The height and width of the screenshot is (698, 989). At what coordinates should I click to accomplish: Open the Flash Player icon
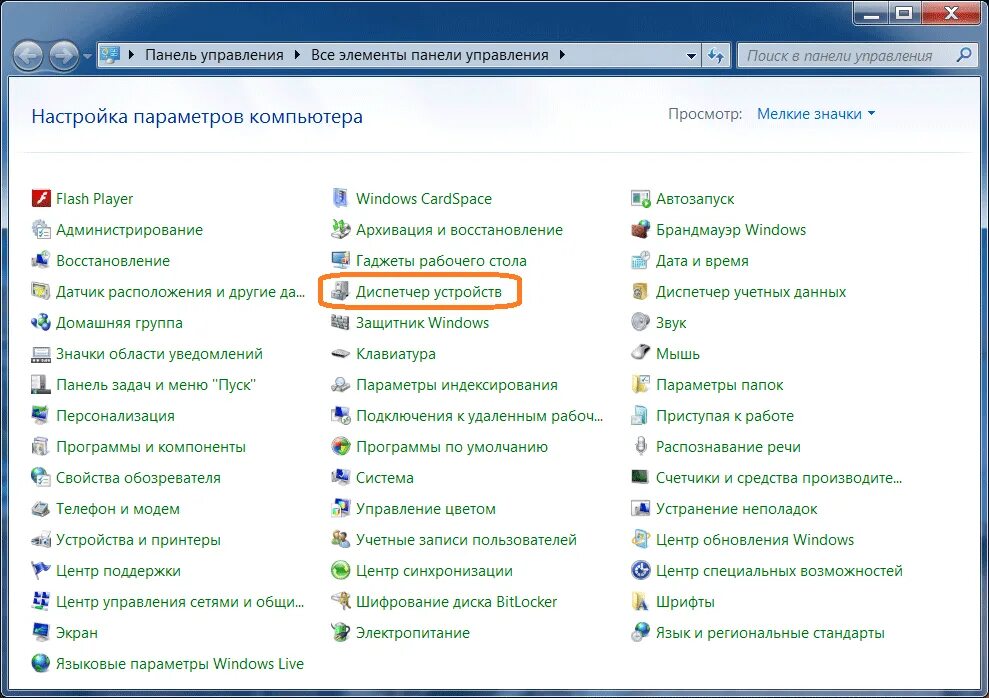coord(41,199)
